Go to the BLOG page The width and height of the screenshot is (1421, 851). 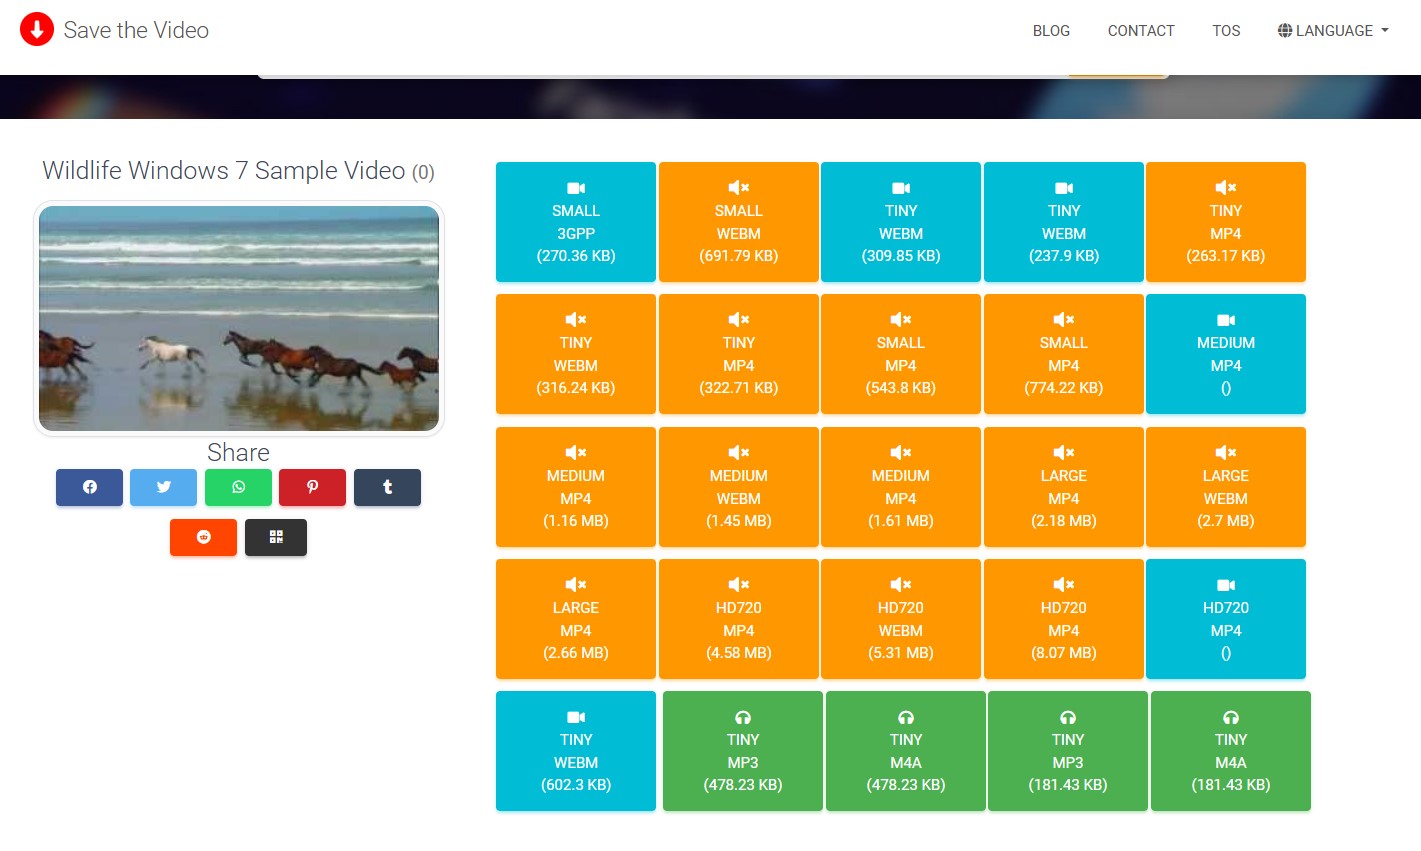coord(1051,31)
